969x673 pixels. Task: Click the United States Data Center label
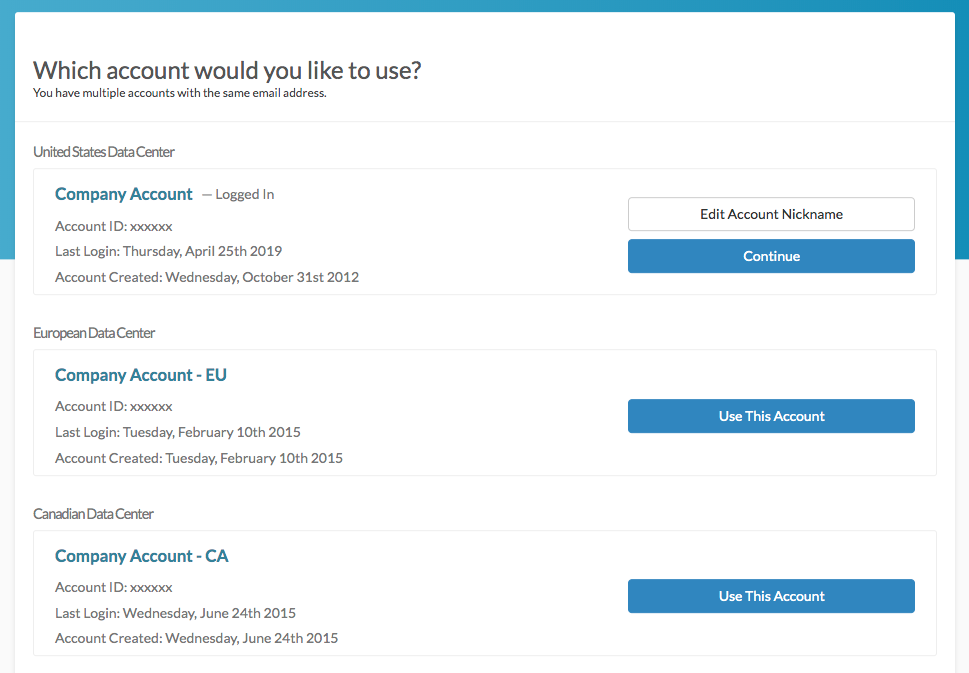[104, 152]
